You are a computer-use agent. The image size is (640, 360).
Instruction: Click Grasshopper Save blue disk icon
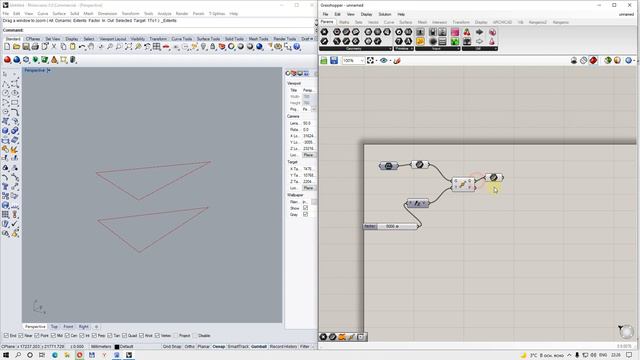[x=334, y=60]
